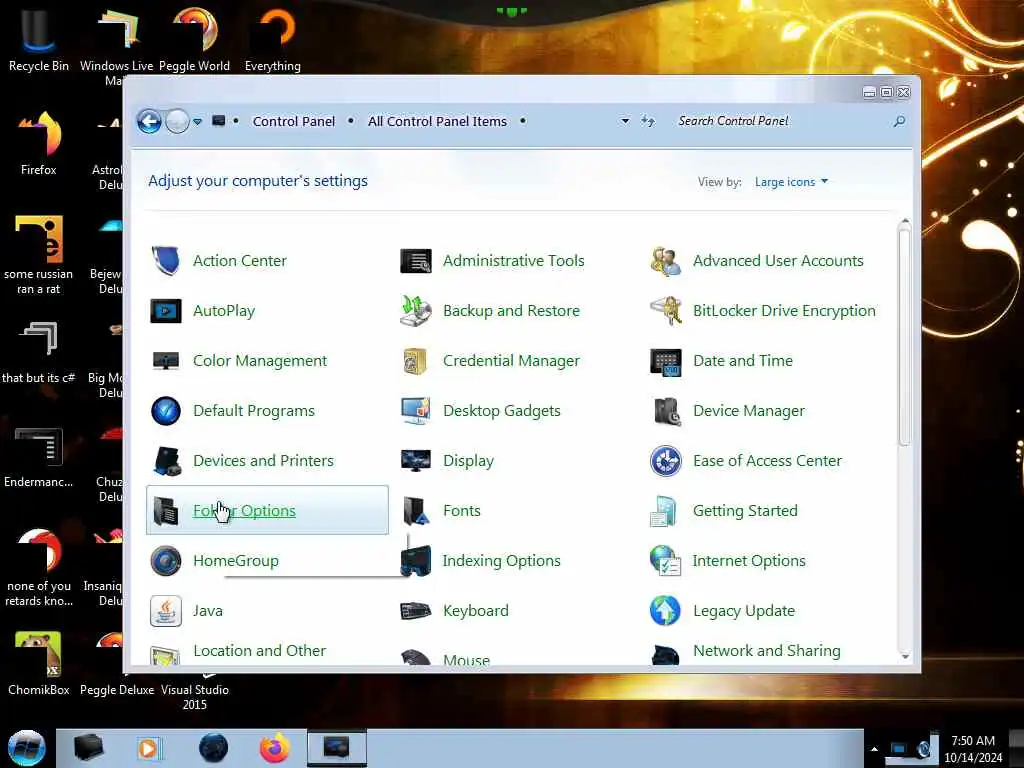1024x768 pixels.
Task: Select the Firefox desktop shortcut
Action: [x=39, y=143]
